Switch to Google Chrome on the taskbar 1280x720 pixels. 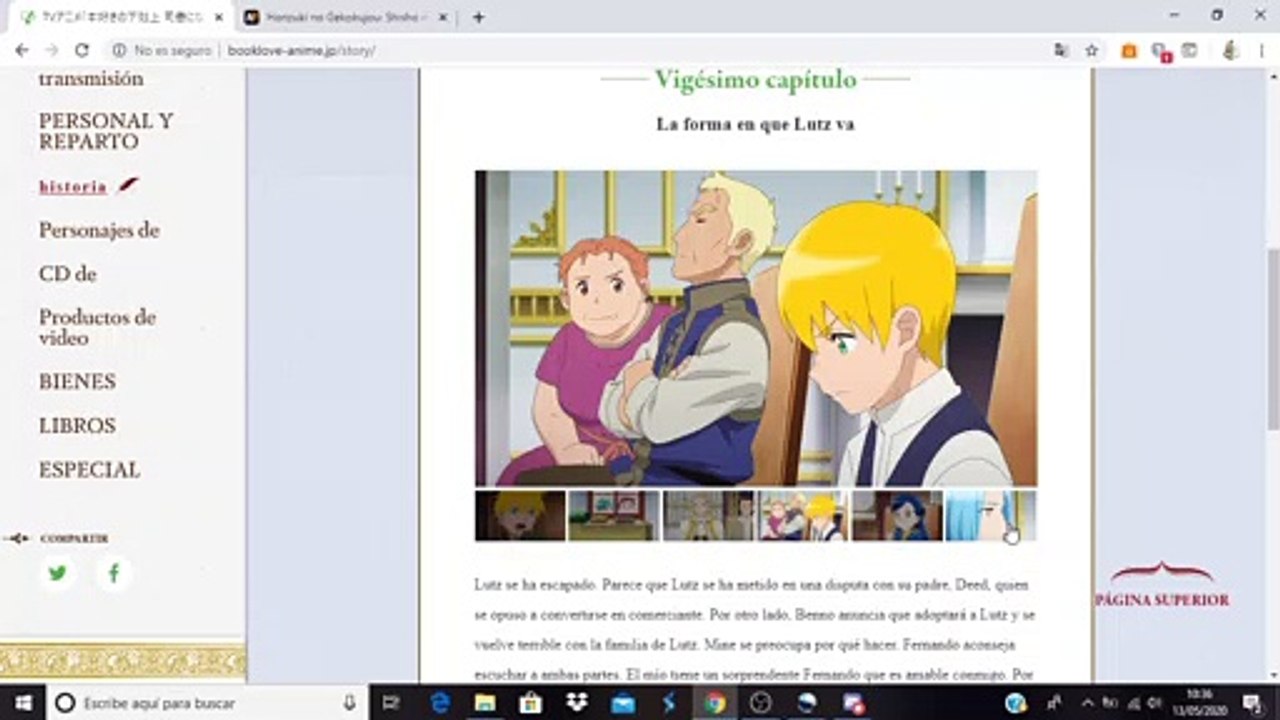coord(714,703)
